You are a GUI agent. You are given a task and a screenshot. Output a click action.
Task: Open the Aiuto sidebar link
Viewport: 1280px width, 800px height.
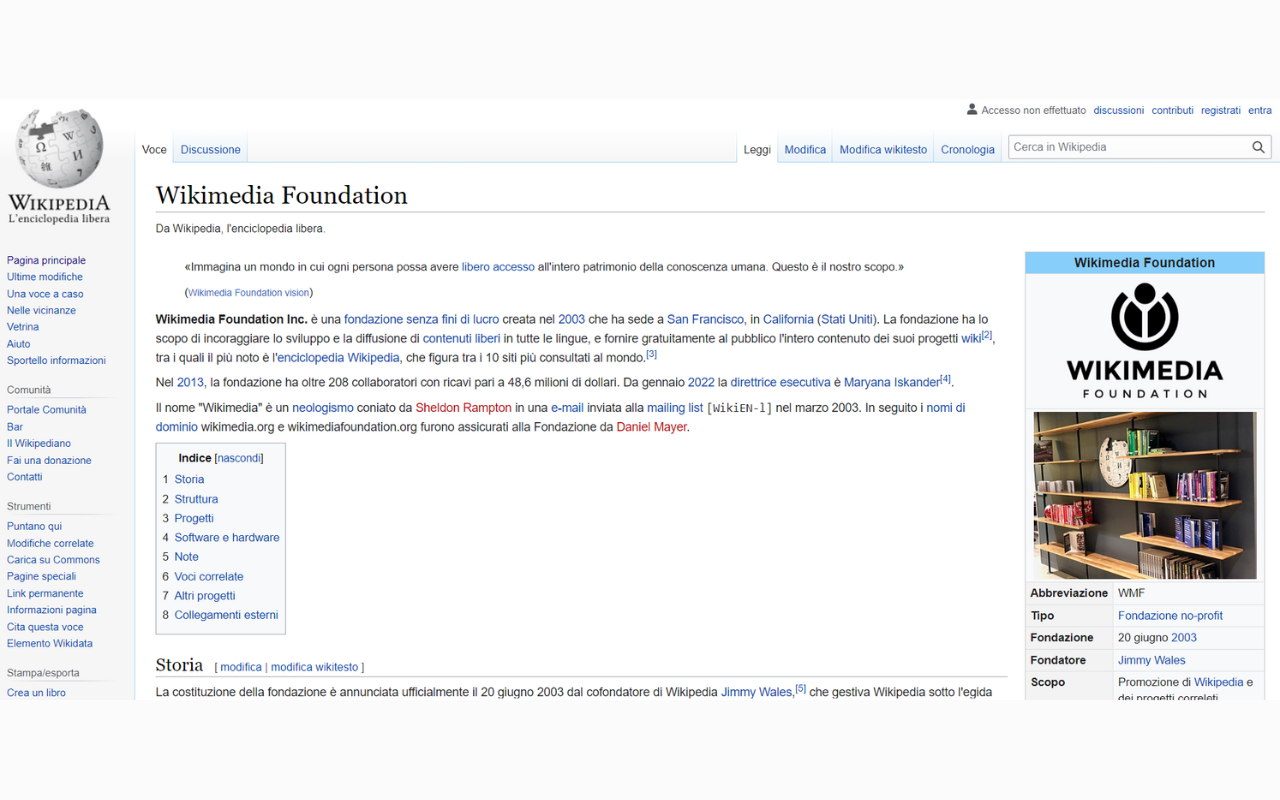(19, 344)
